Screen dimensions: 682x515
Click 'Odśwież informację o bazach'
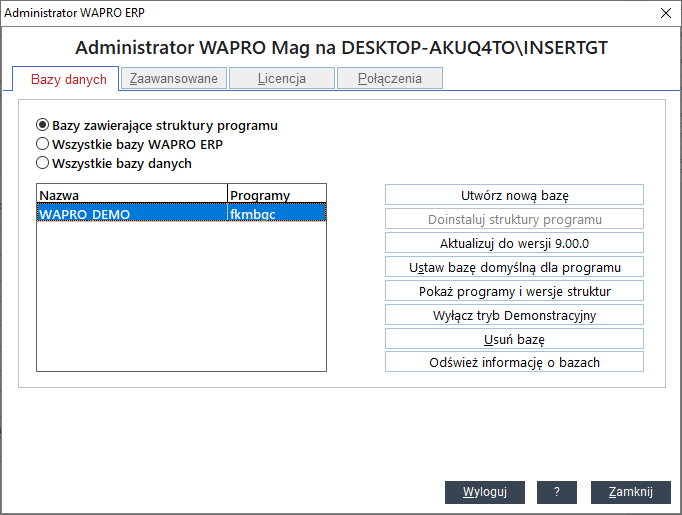click(x=514, y=362)
